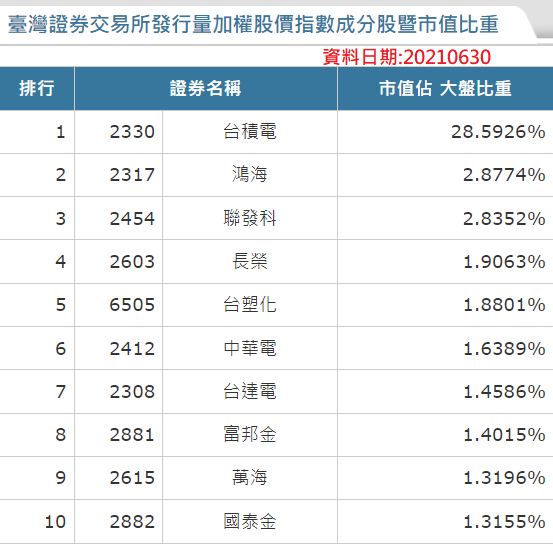Viewport: 553px width, 544px height.
Task: Select stock name 台塑化
Action: click(250, 304)
